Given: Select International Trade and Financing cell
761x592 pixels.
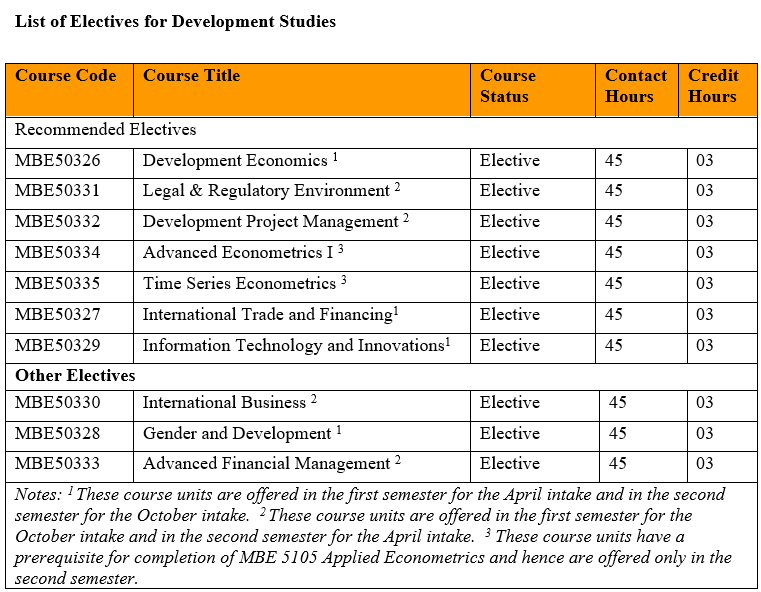Looking at the screenshot, I should pos(270,315).
